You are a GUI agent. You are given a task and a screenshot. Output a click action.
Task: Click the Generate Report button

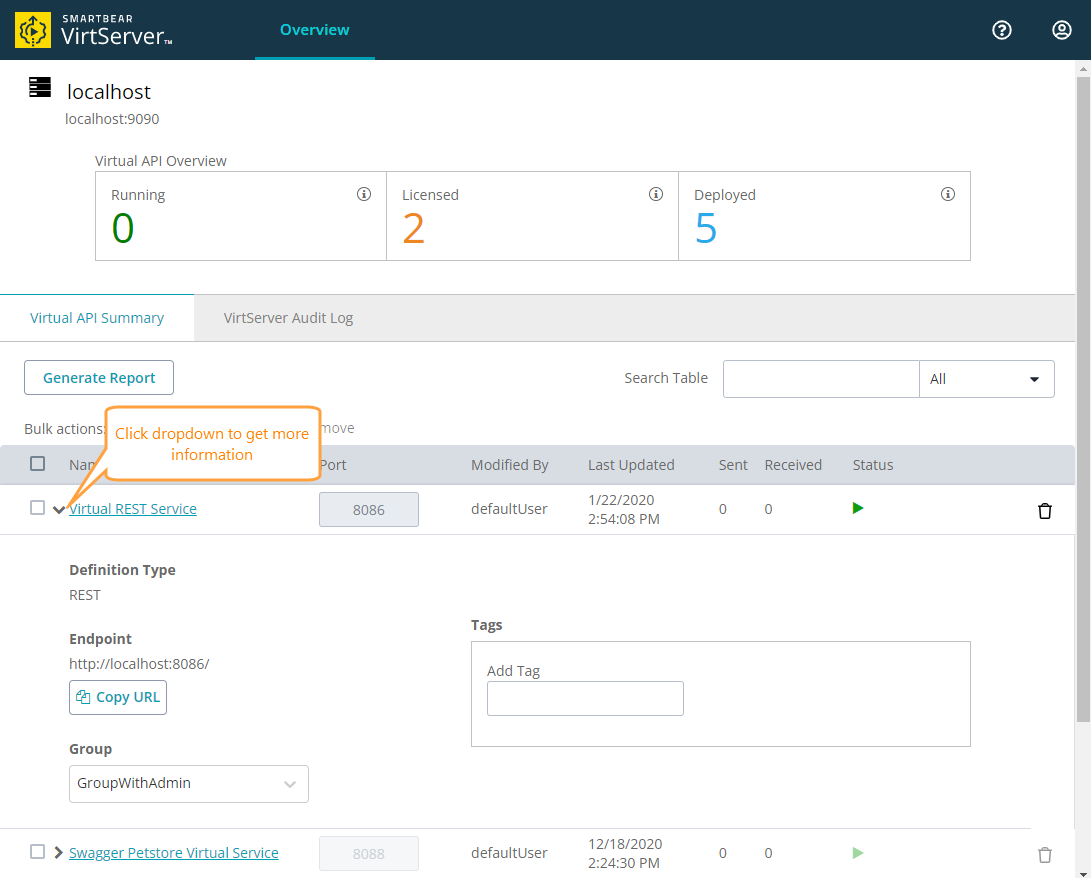tap(98, 378)
